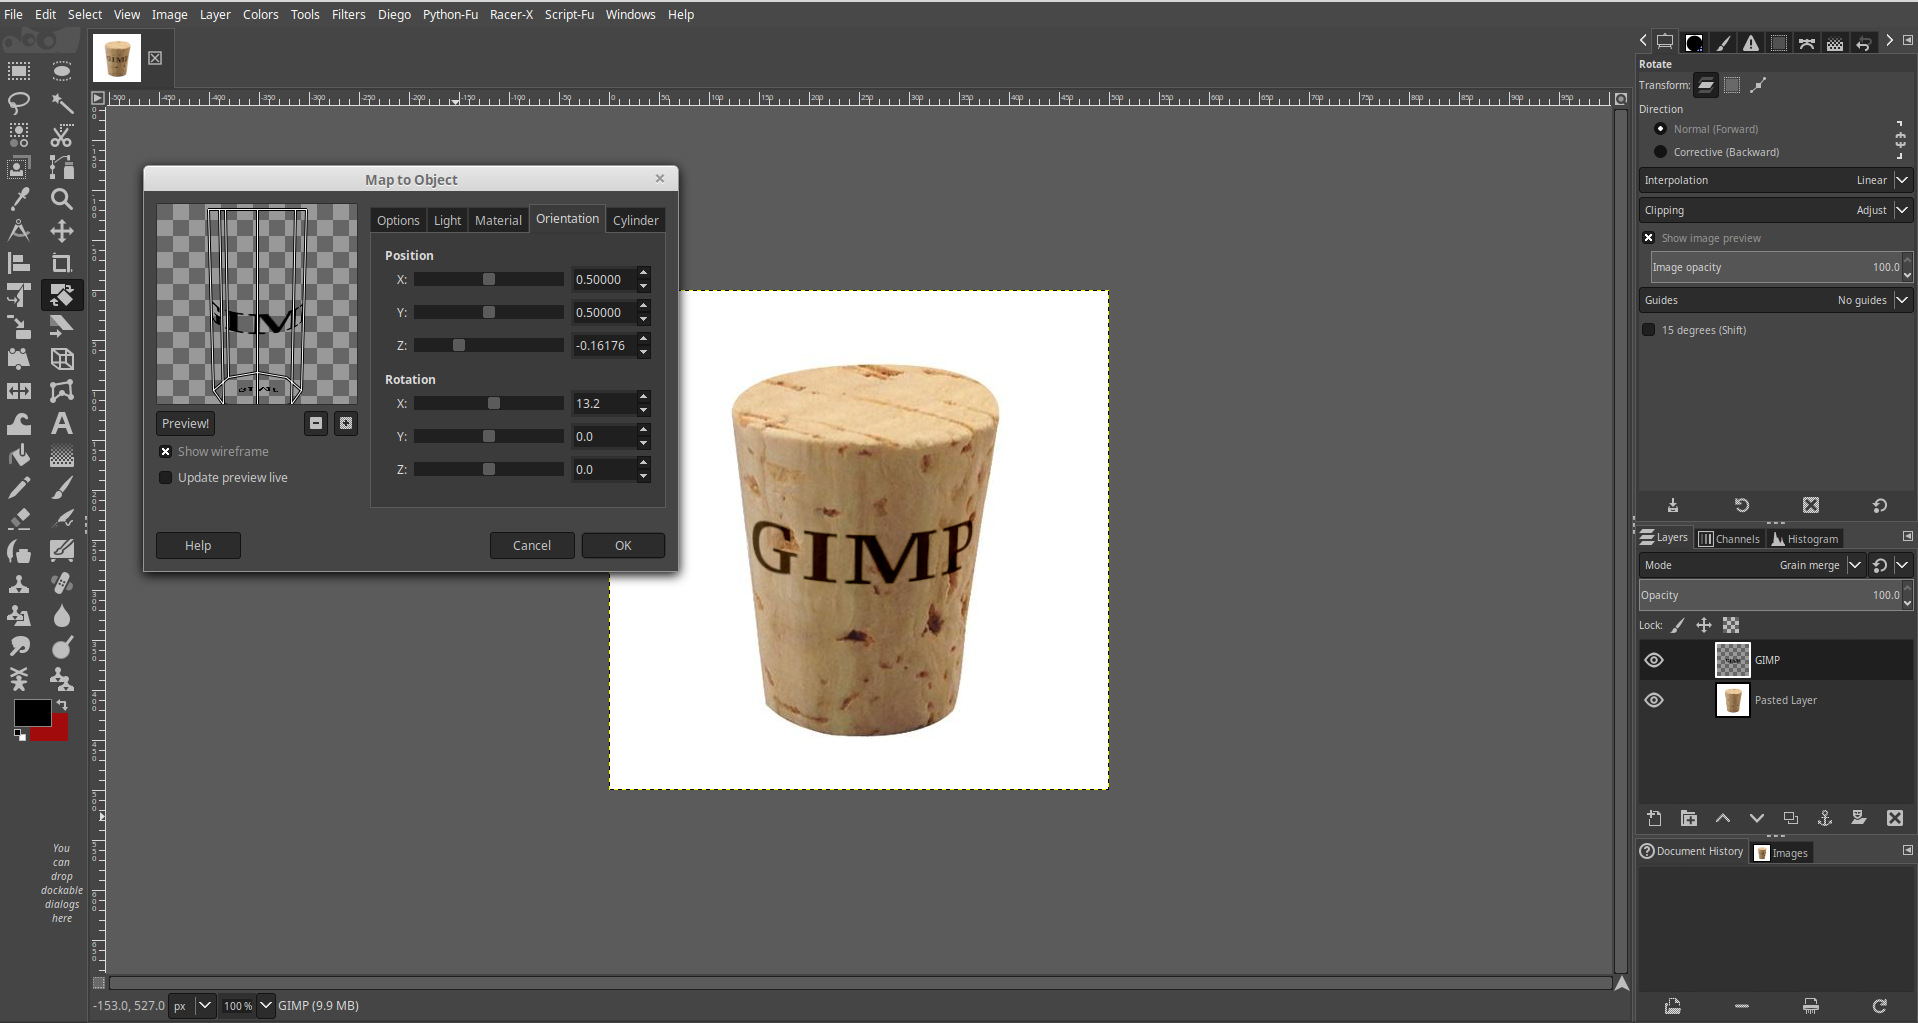The image size is (1918, 1023).
Task: Select the Color Picker eyedropper tool
Action: click(x=19, y=199)
